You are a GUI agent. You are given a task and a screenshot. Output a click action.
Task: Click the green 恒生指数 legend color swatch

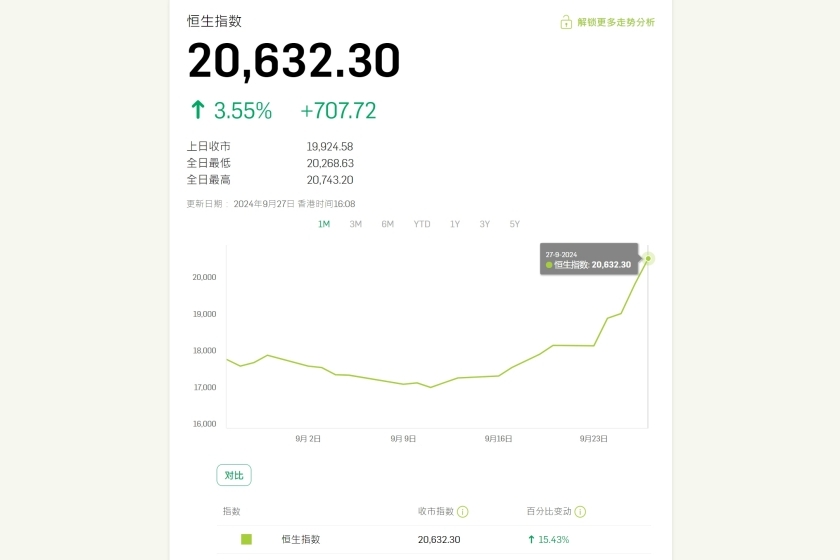[246, 539]
